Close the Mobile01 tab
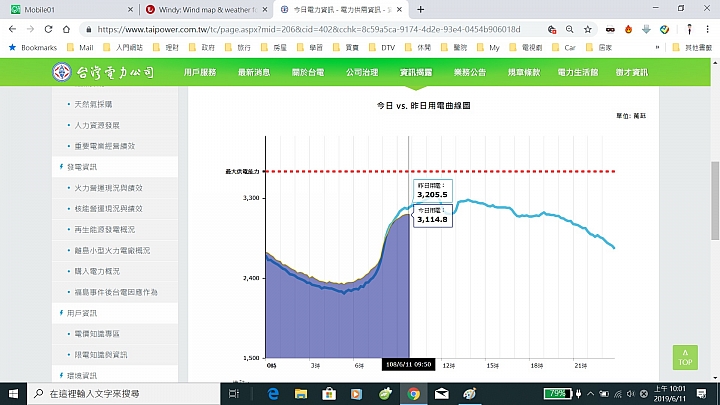 pos(130,10)
